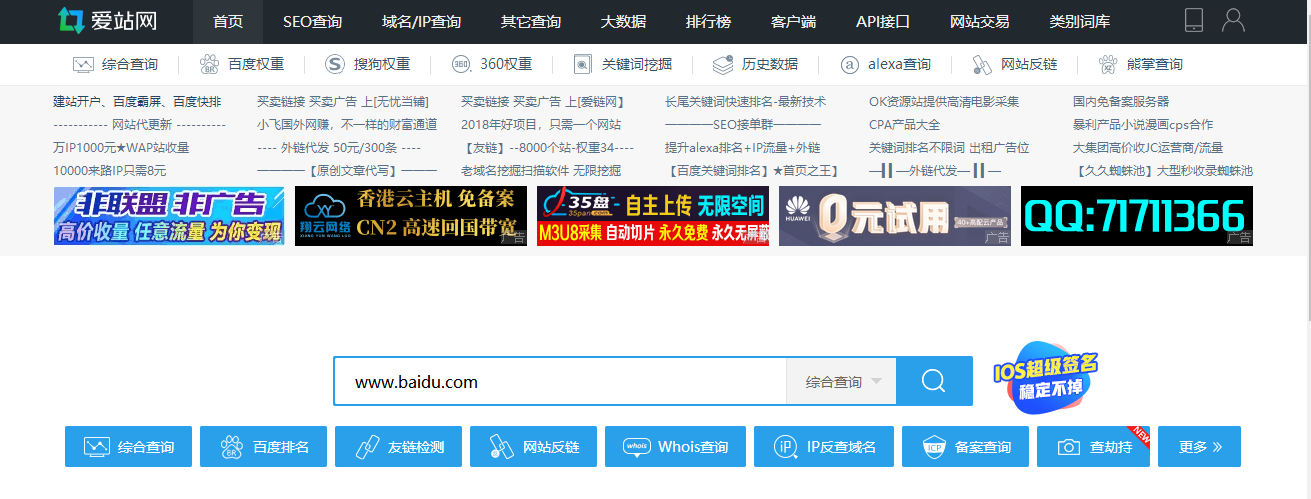Open the SEO查询 menu
Screen dimensions: 1311x499
[312, 22]
